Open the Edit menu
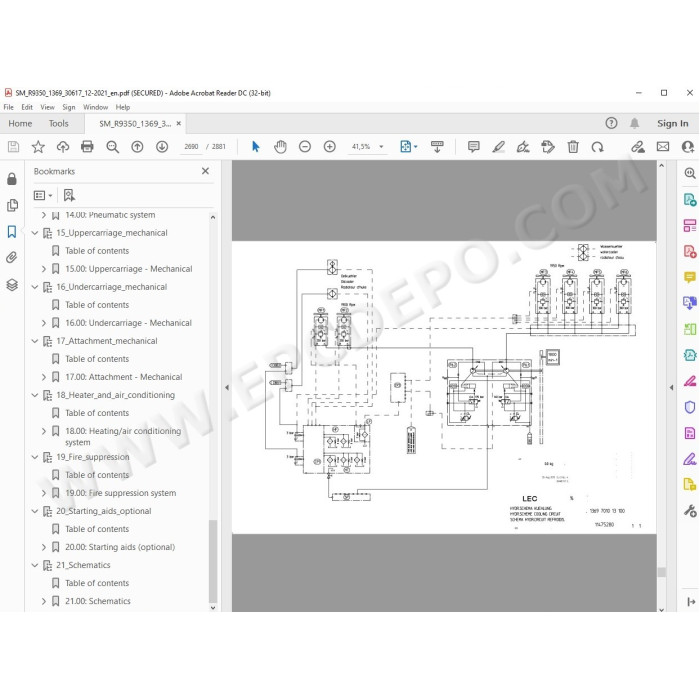The height and width of the screenshot is (700, 700). pos(27,107)
